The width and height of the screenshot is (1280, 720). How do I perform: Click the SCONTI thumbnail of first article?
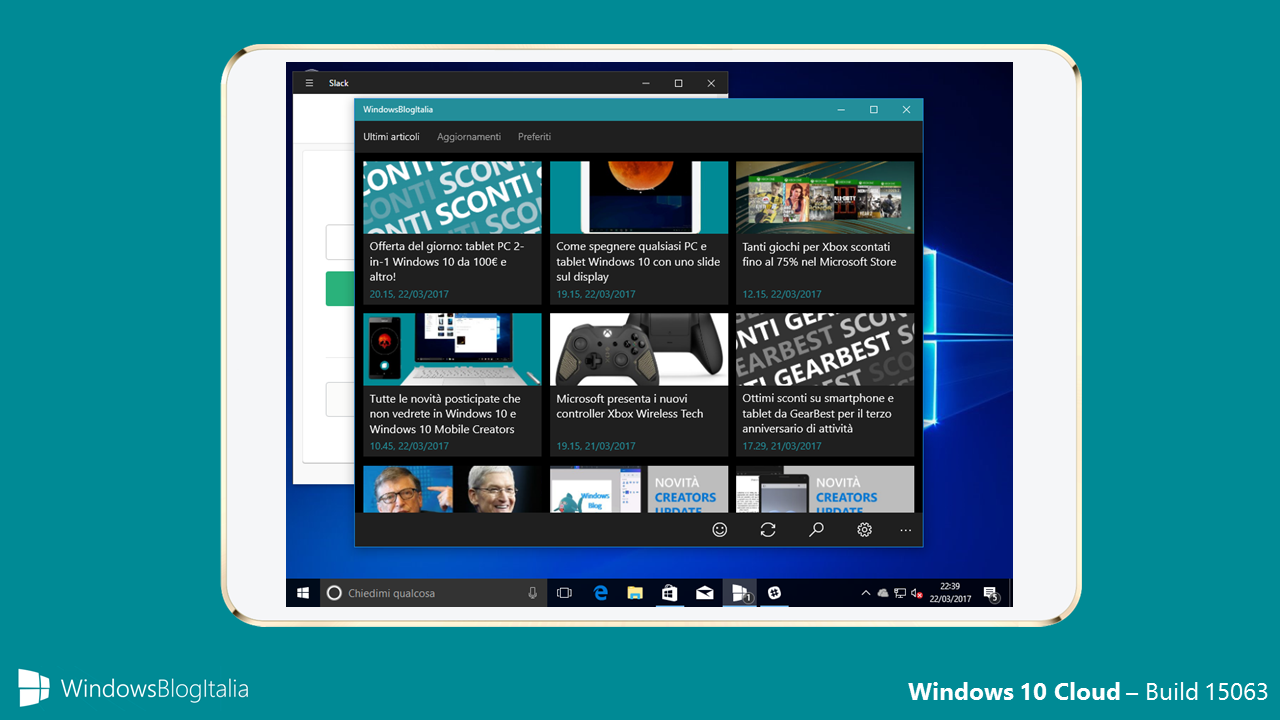452,198
